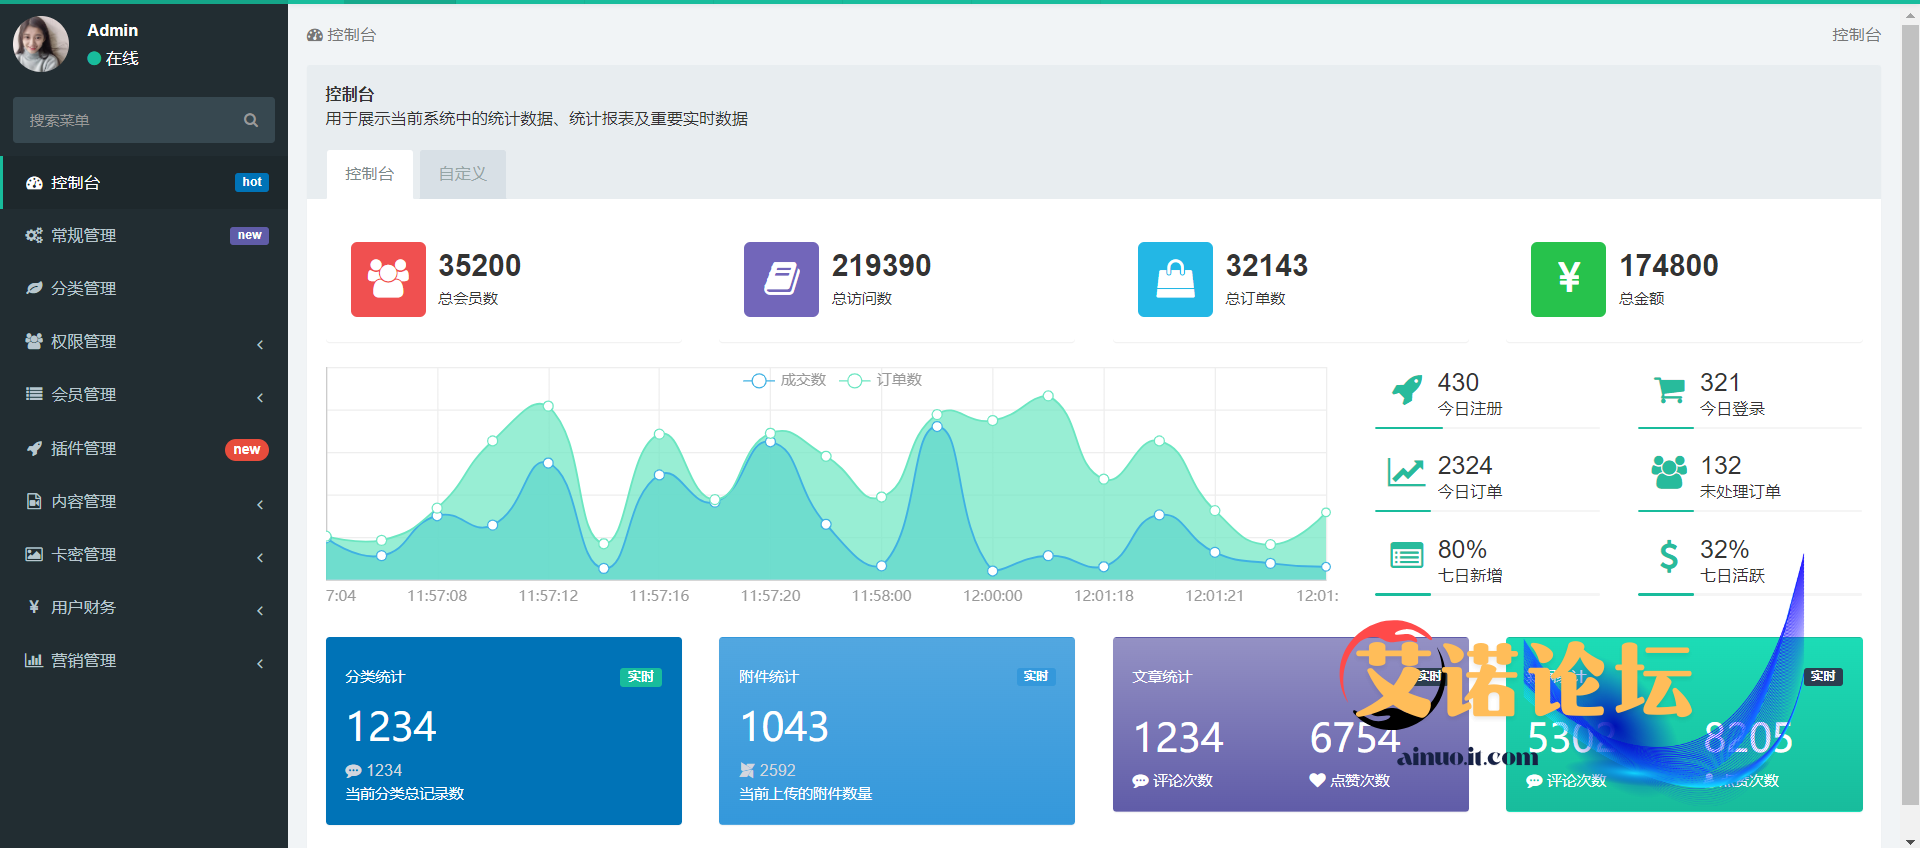Click the blue new badge on 常规管理
The image size is (1920, 848).
coord(250,236)
